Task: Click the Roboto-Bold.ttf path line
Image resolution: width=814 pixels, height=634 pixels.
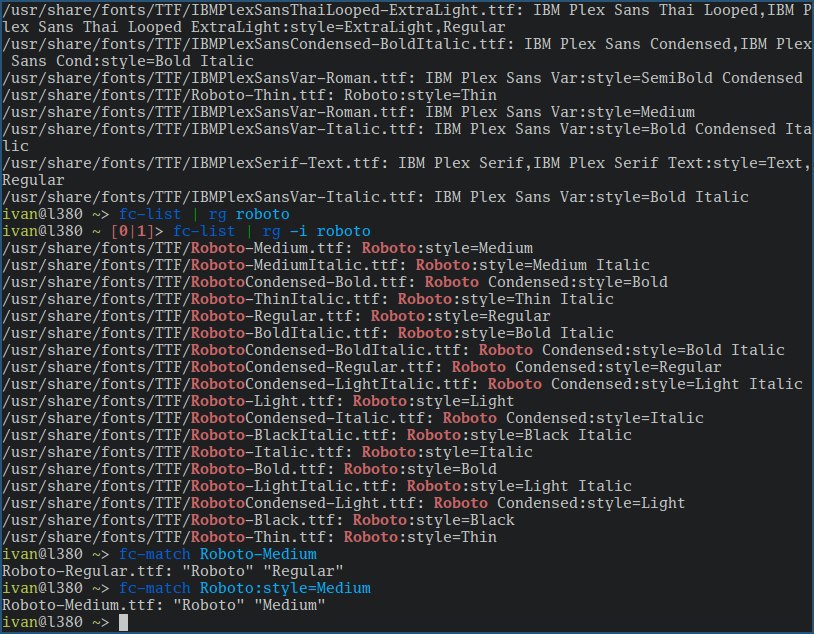Action: click(x=249, y=469)
